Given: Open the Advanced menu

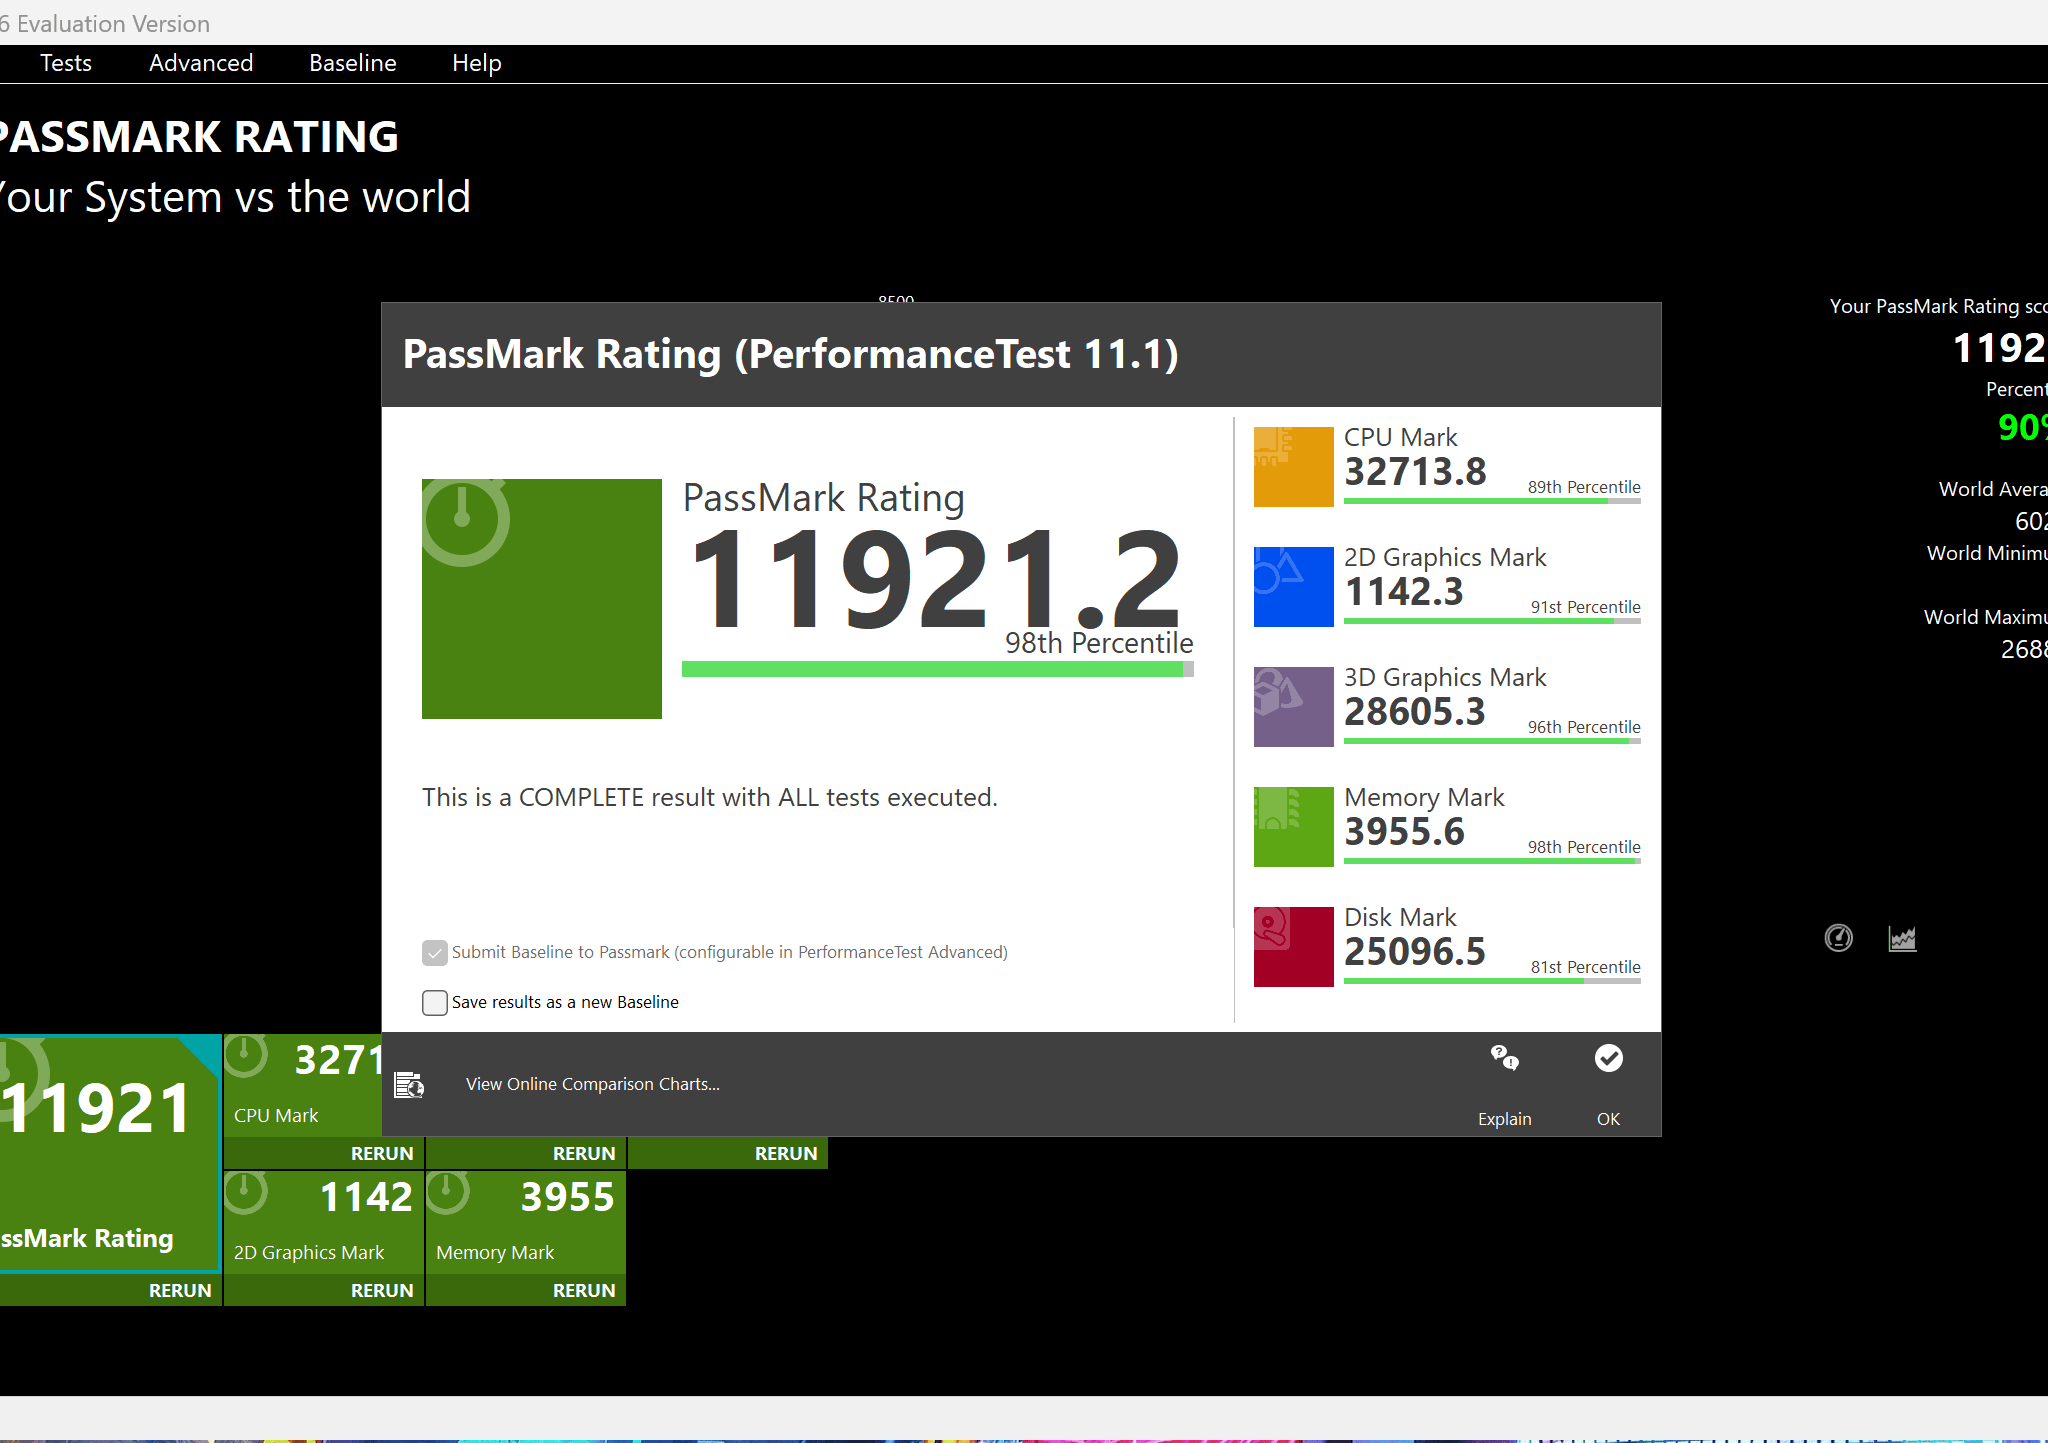Looking at the screenshot, I should coord(201,63).
